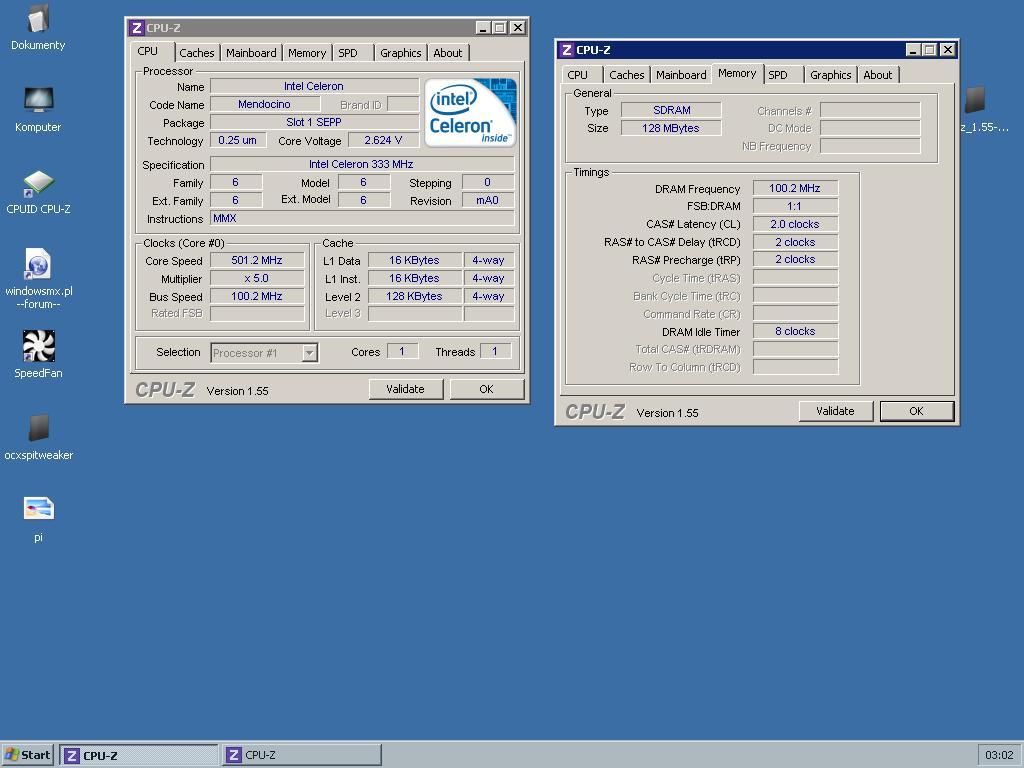Screen dimensions: 1024x768
Task: Click the Intel Celeron inside logo
Action: (470, 112)
